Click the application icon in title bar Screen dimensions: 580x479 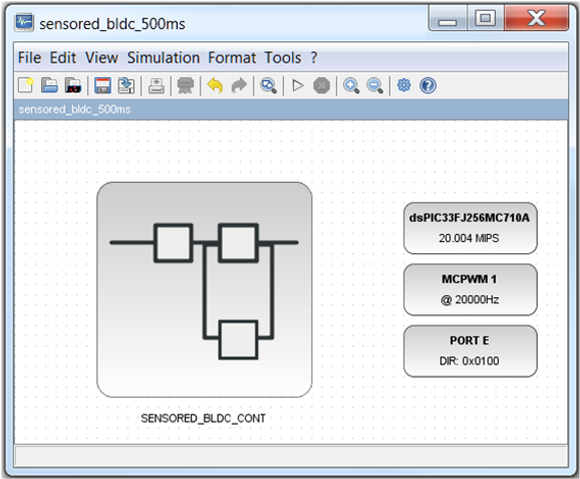[x=24, y=23]
